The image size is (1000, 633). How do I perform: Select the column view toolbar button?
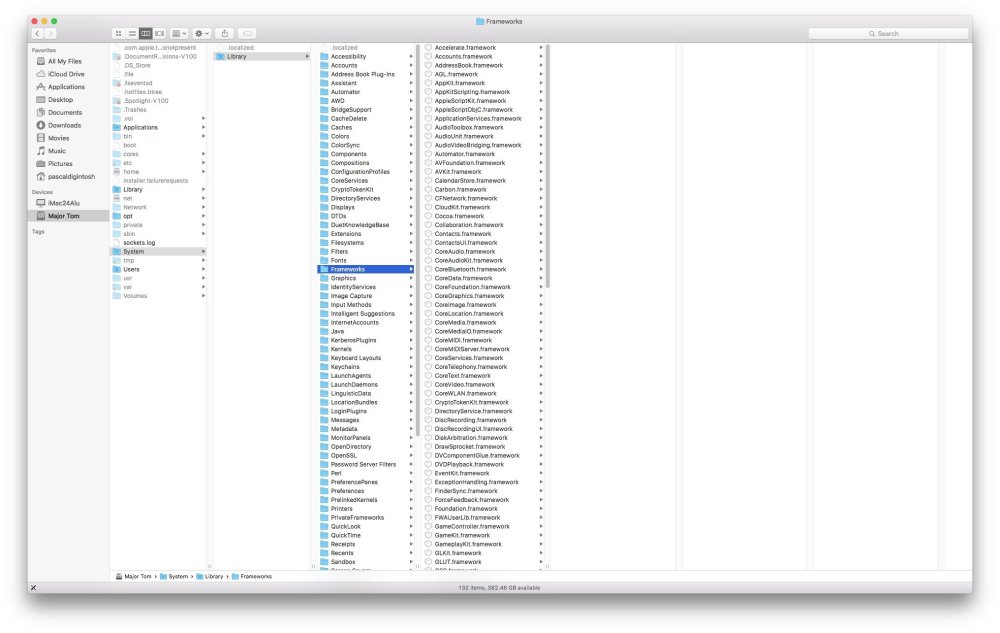(145, 33)
